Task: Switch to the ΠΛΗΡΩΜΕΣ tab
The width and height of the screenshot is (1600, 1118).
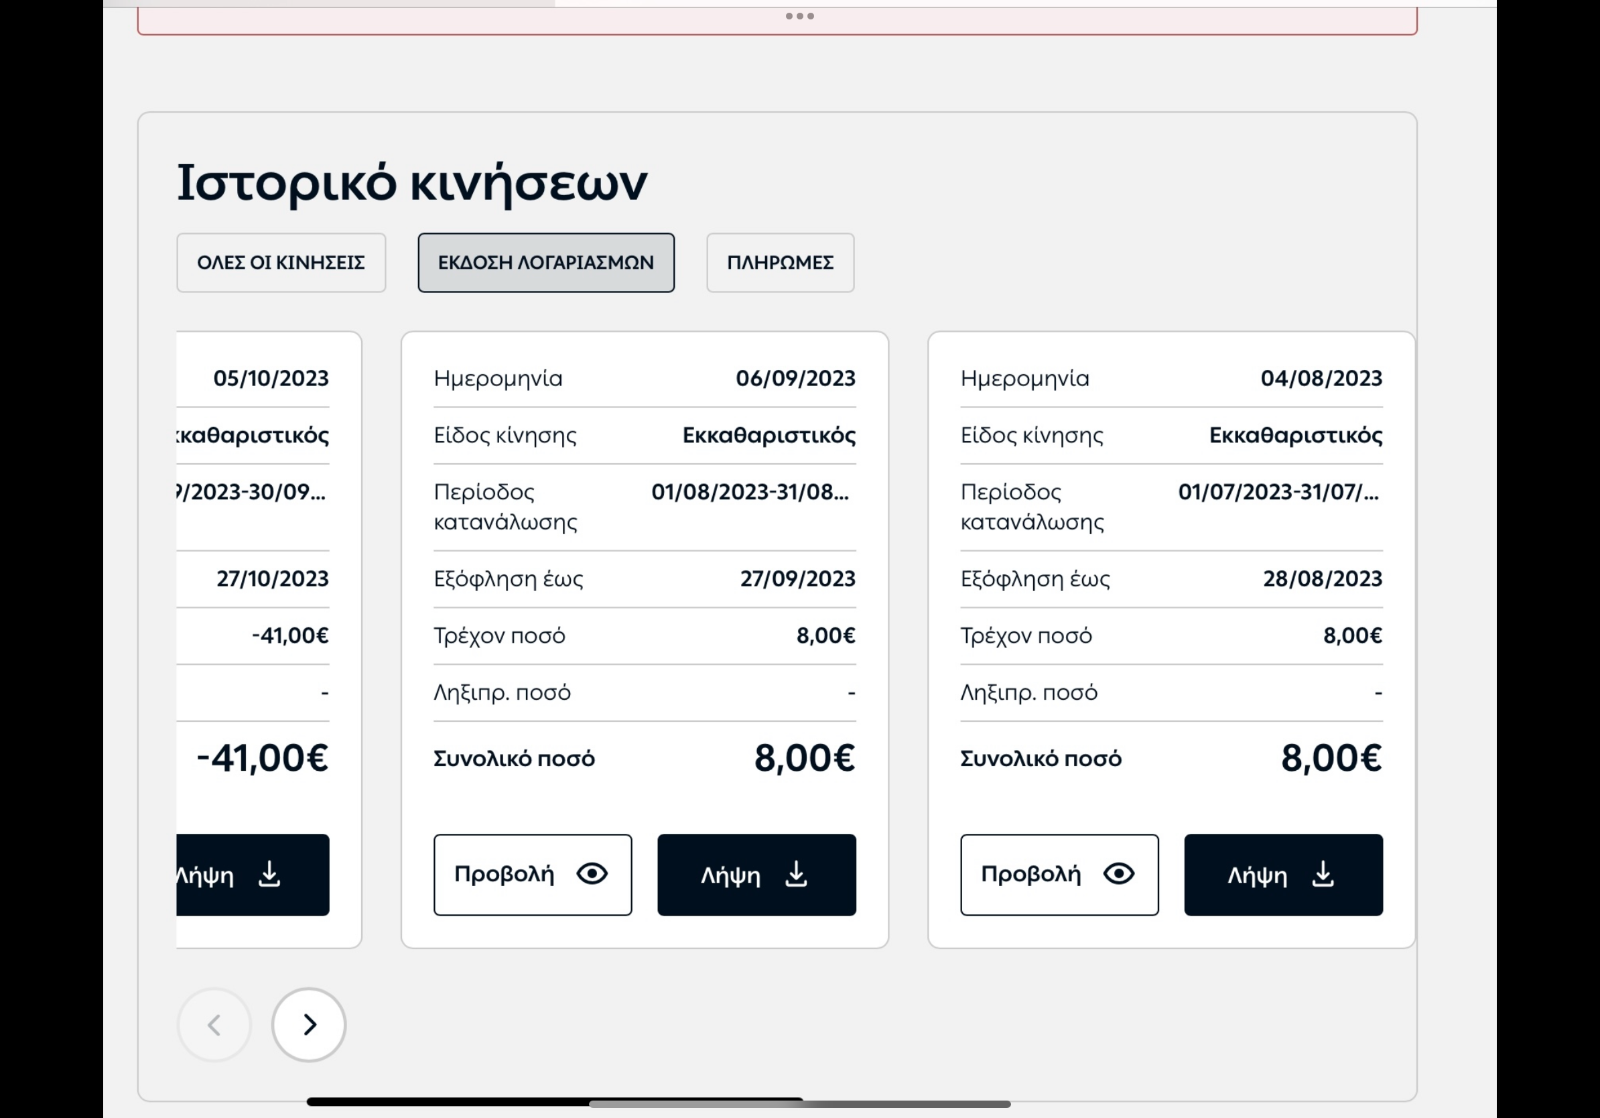Action: 780,263
